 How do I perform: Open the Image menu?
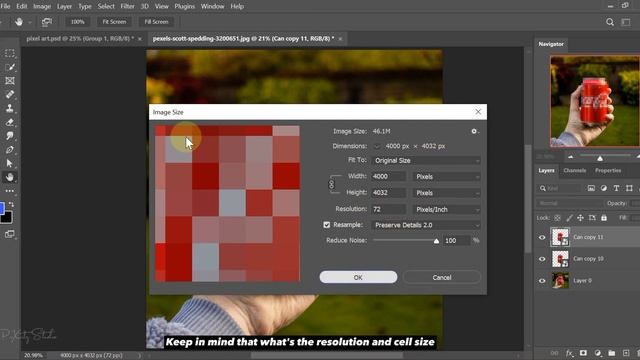point(42,7)
